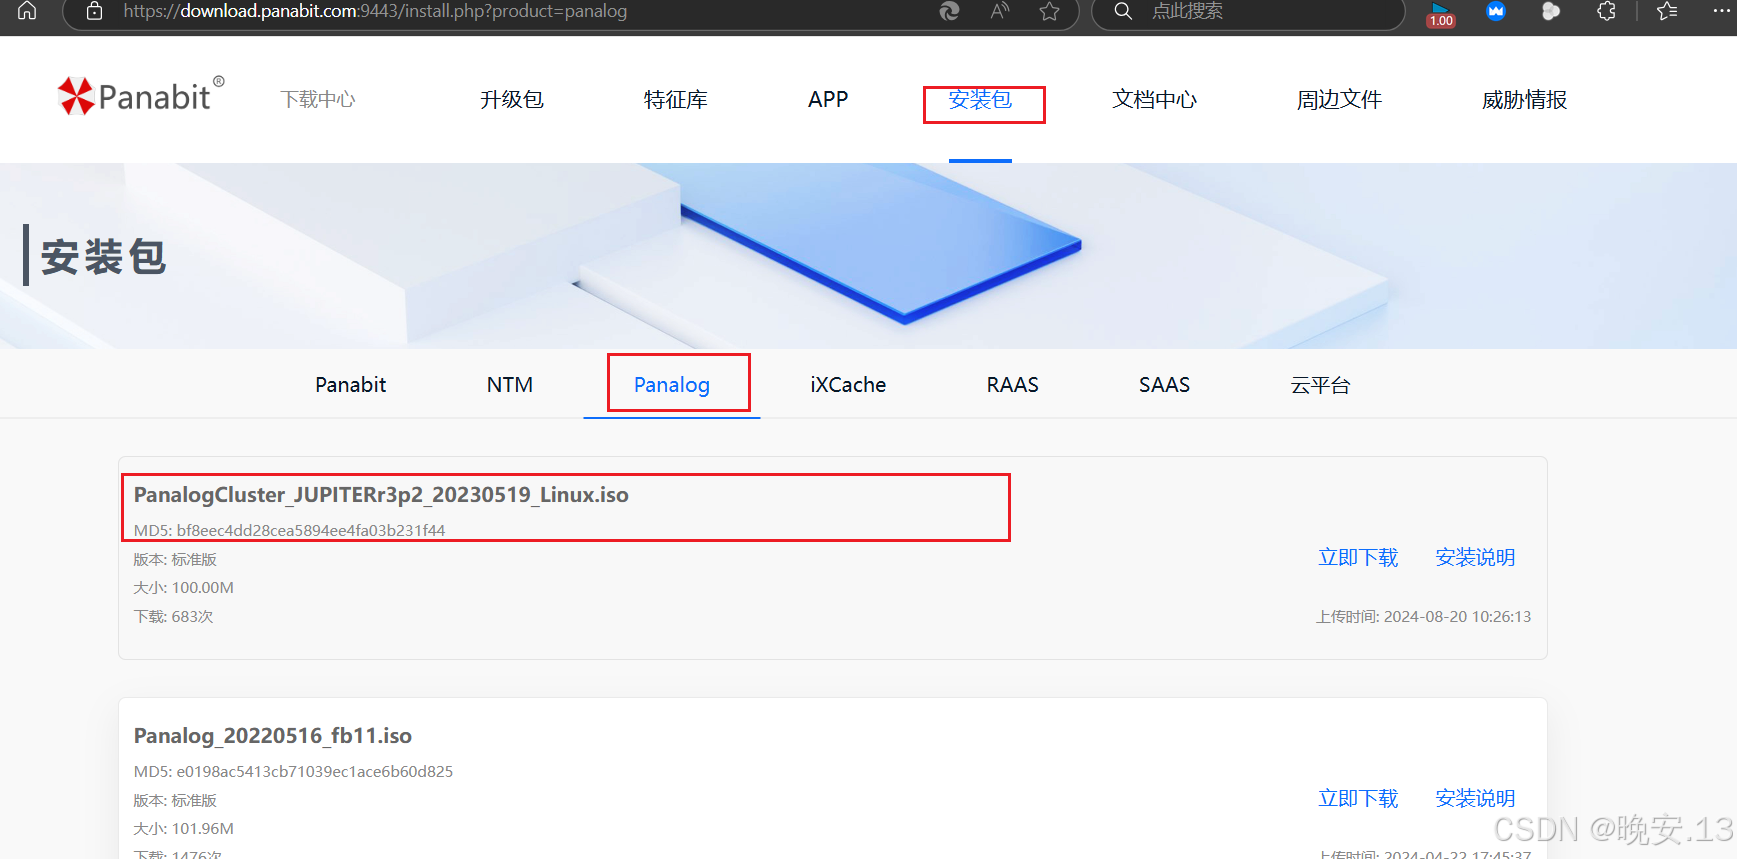Select MD5 e0198ac5413cb71039ec1ace6b60d825 text
Image resolution: width=1737 pixels, height=859 pixels.
pyautogui.click(x=293, y=771)
